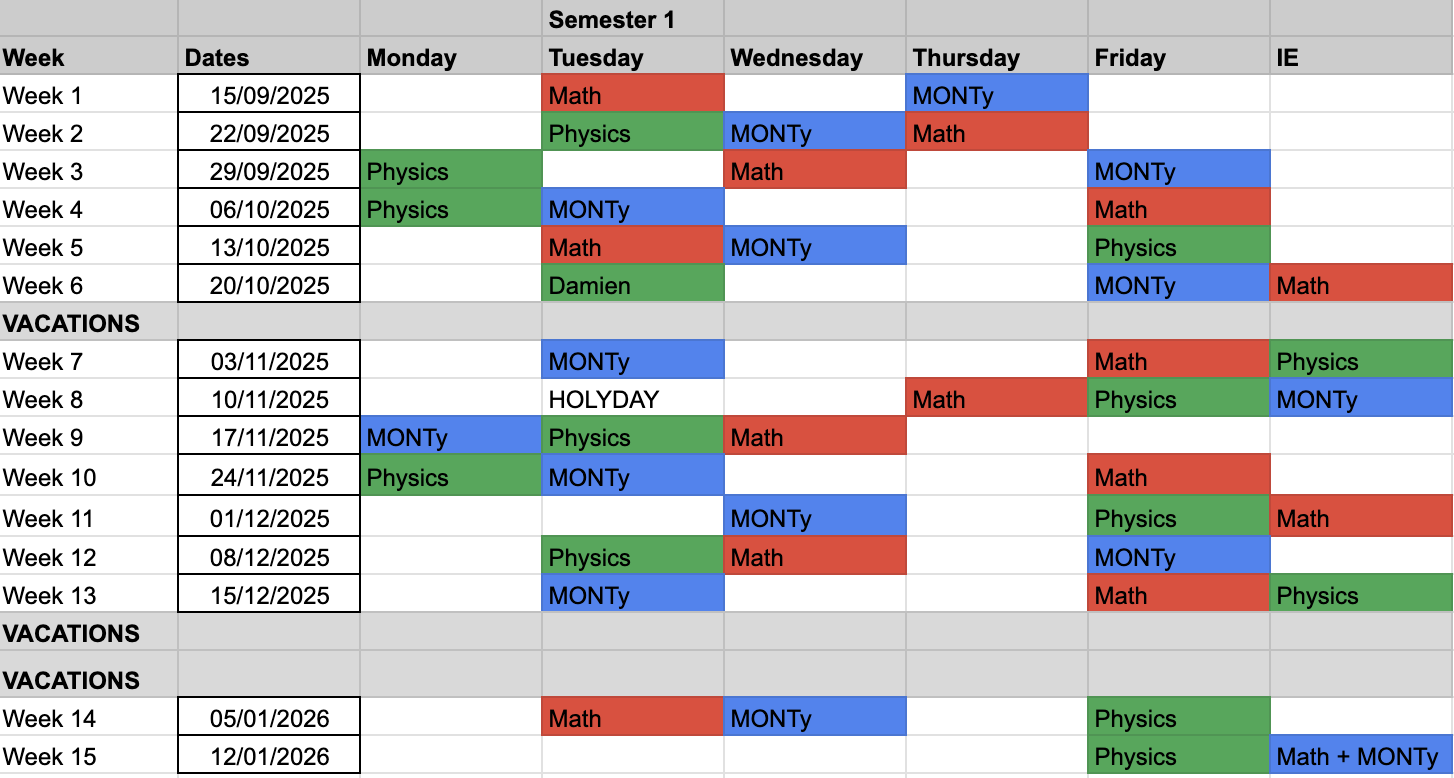Select the Wednesday header cell

815,58
